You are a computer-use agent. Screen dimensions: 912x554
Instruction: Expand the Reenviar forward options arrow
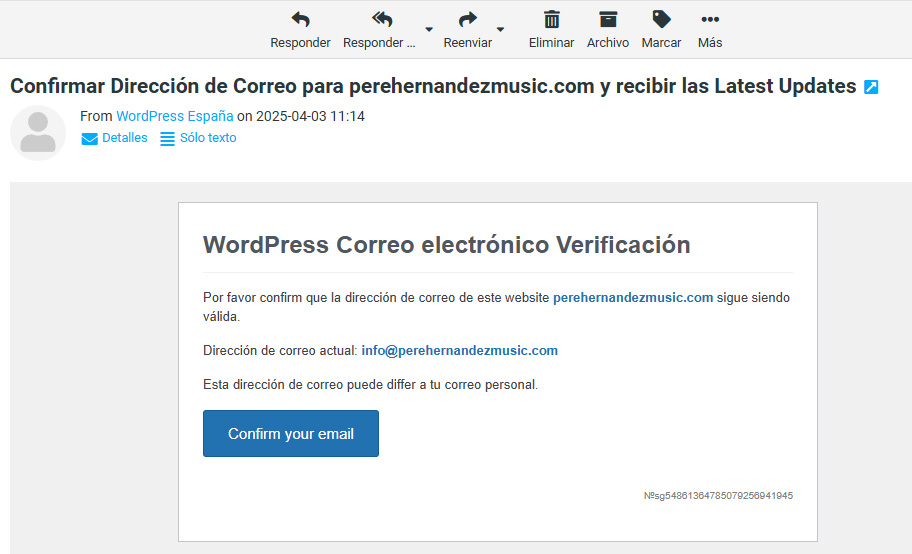click(500, 29)
